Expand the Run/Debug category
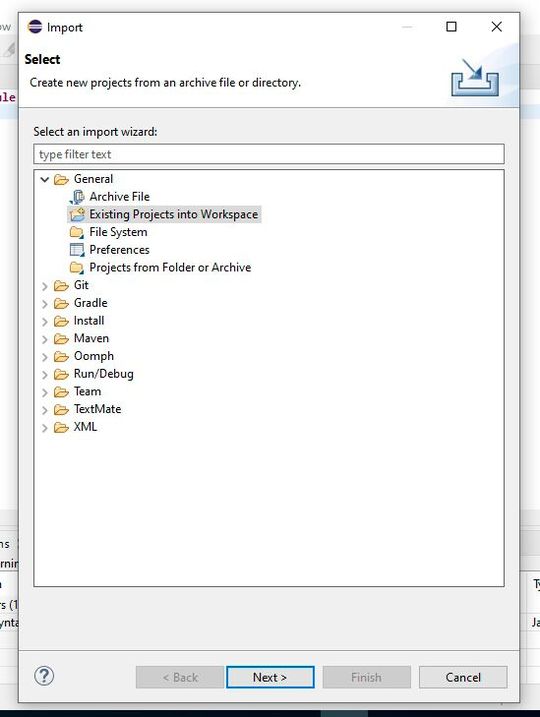 click(x=44, y=375)
